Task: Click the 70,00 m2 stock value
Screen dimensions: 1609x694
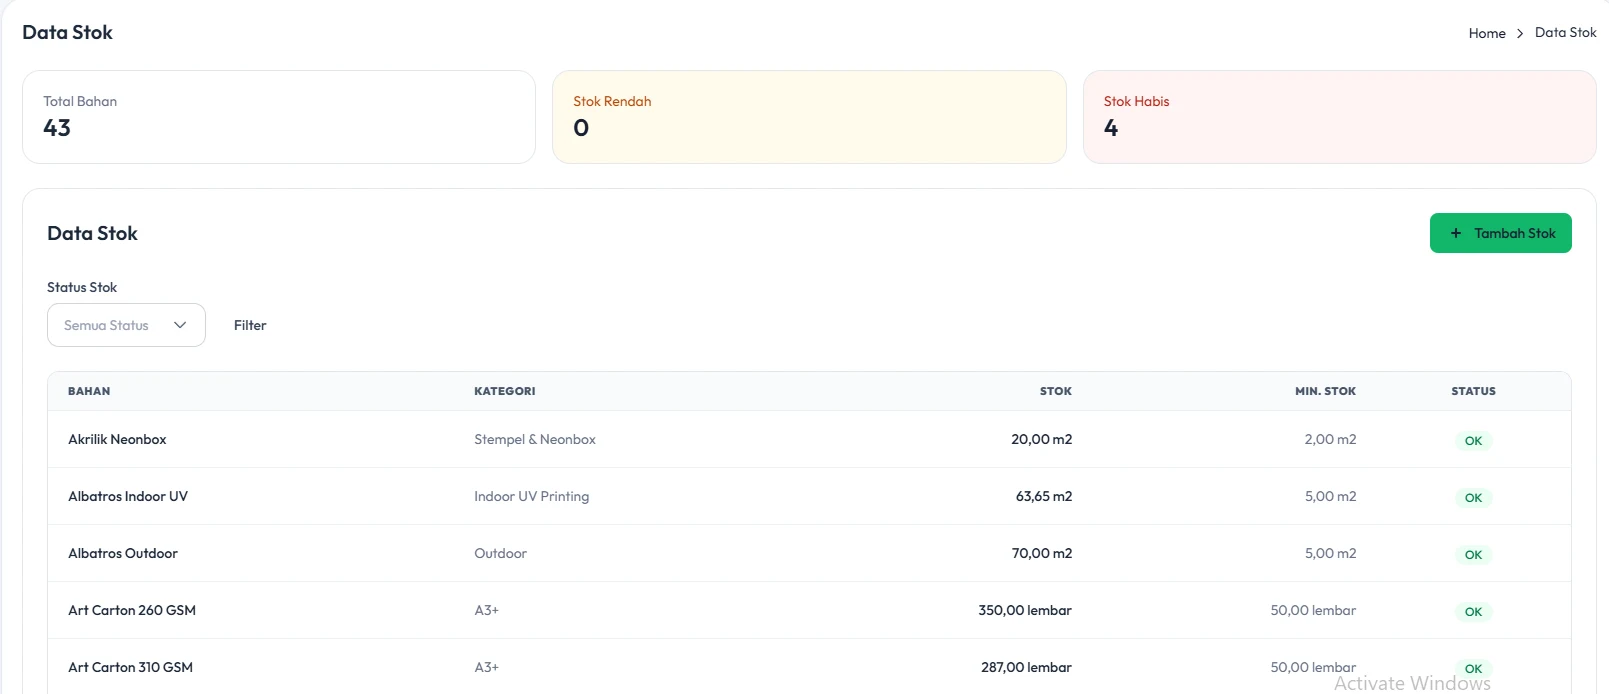Action: click(1042, 553)
